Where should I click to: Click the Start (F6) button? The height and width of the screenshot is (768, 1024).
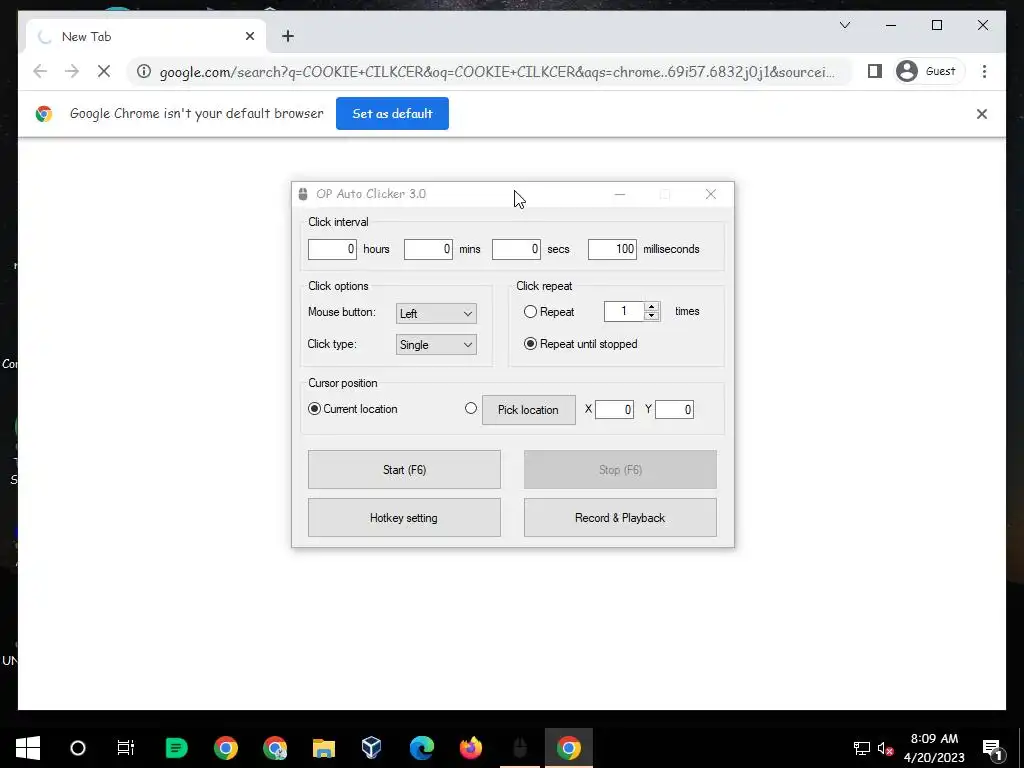click(404, 470)
